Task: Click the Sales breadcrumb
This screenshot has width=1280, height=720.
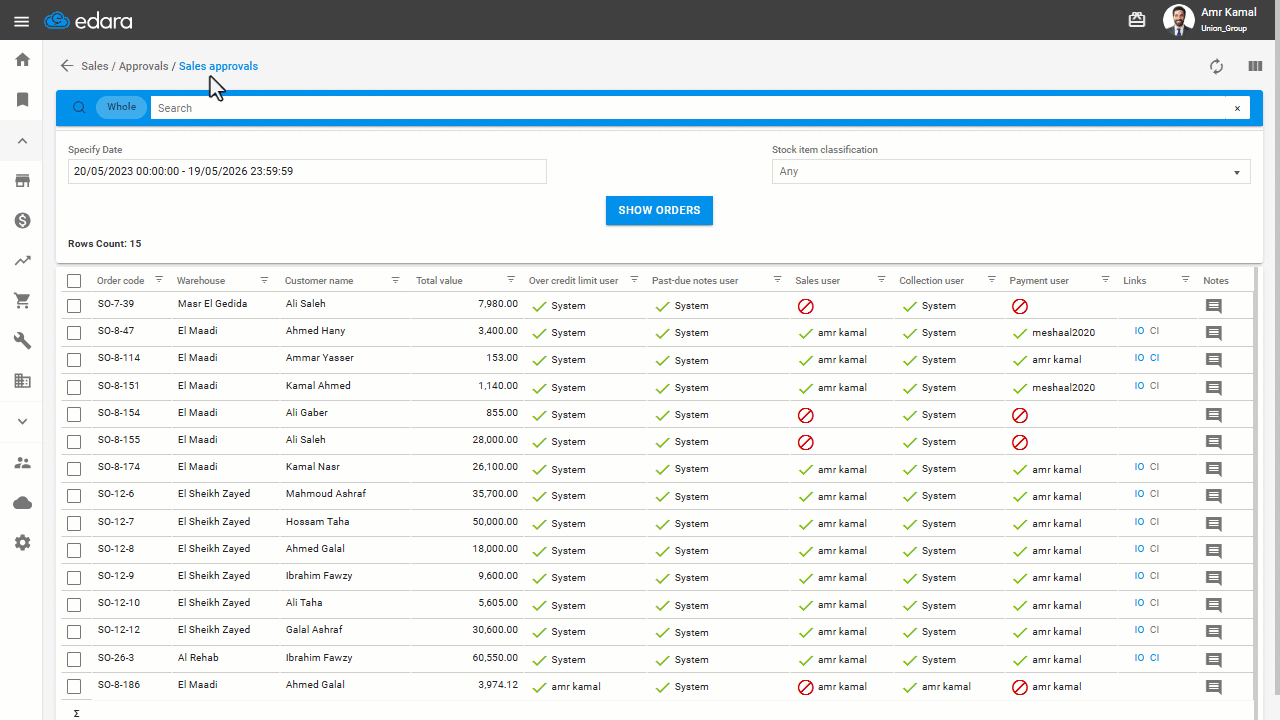Action: click(x=95, y=66)
